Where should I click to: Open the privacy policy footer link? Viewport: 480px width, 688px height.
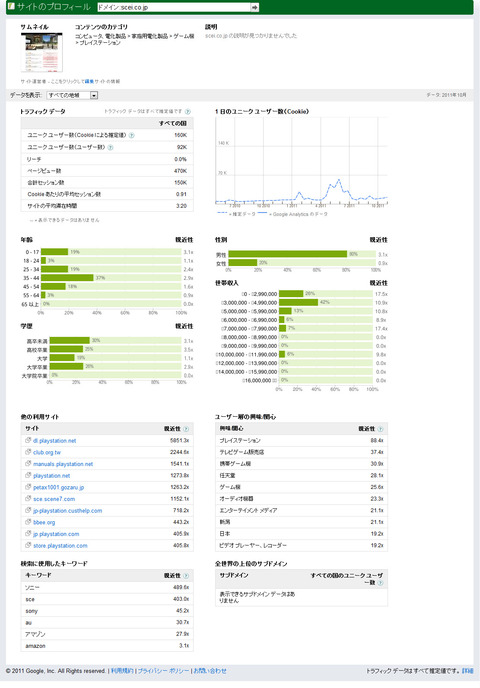(x=164, y=671)
